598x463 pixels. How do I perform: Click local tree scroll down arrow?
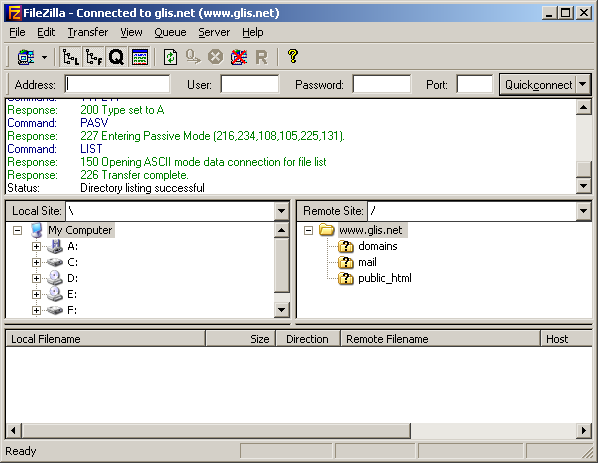[x=281, y=310]
